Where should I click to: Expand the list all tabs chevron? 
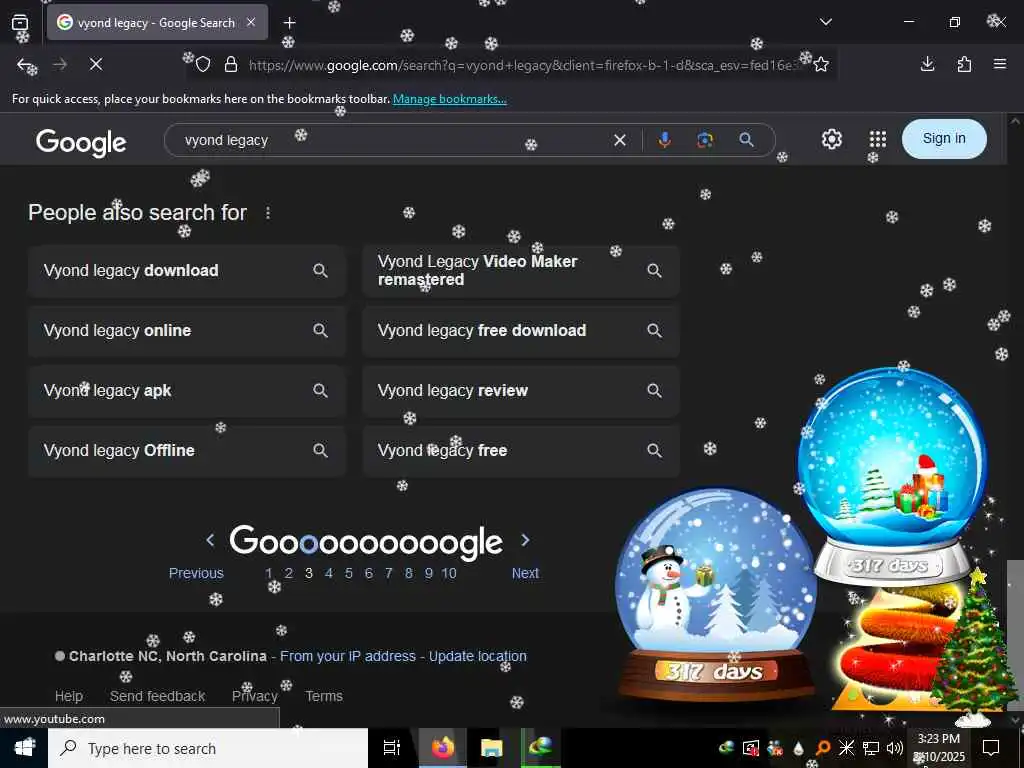click(825, 22)
